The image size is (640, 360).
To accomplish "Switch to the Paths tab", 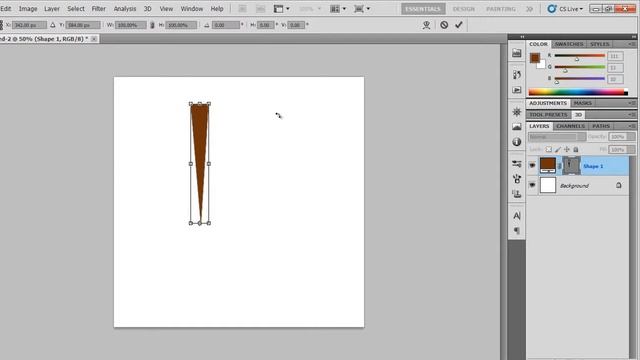I will [x=601, y=126].
